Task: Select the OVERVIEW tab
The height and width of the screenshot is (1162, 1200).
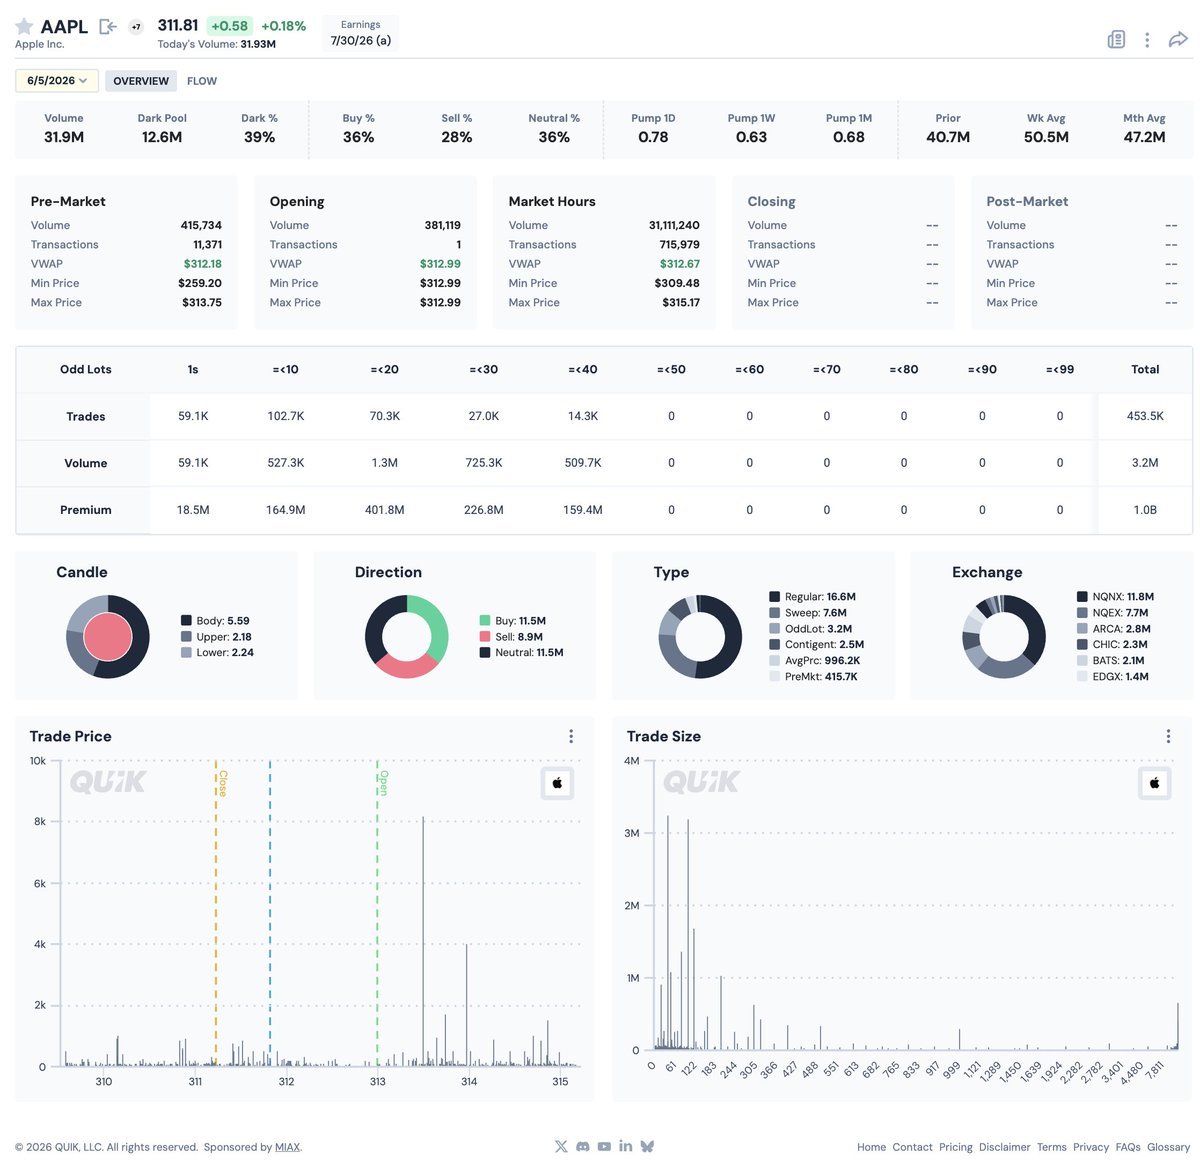Action: 141,81
